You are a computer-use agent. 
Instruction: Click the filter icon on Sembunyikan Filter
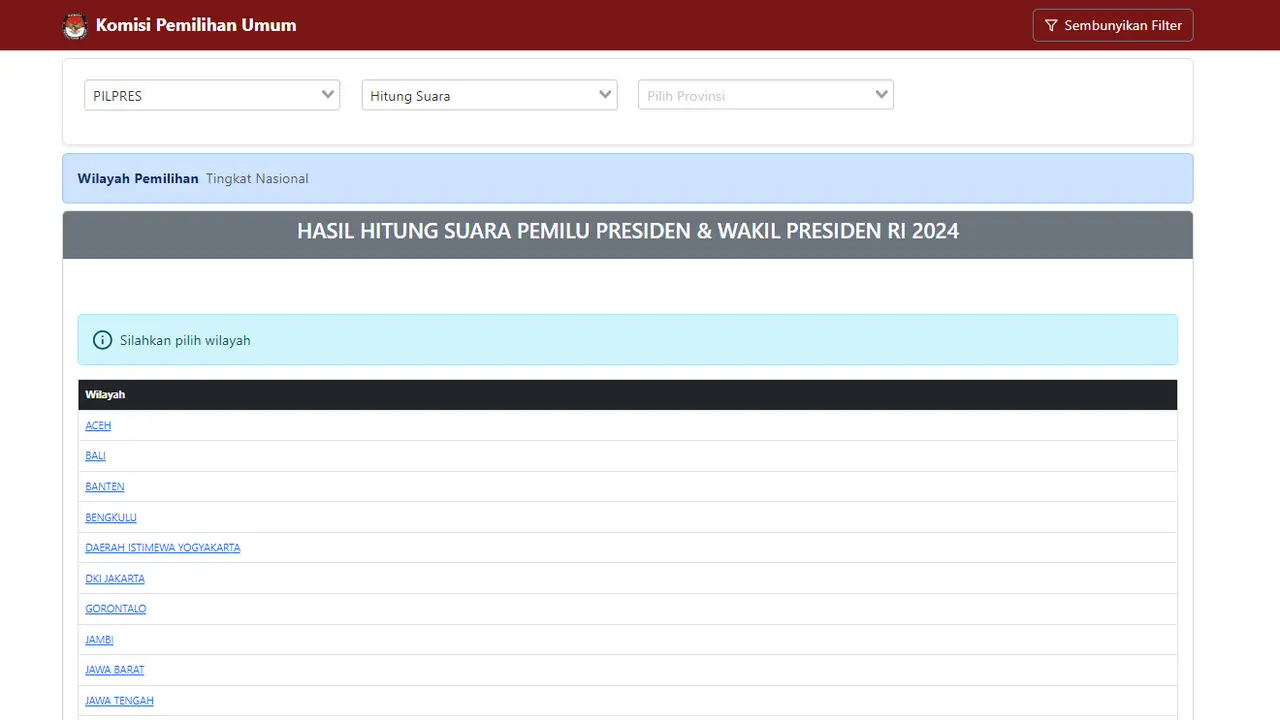1050,25
